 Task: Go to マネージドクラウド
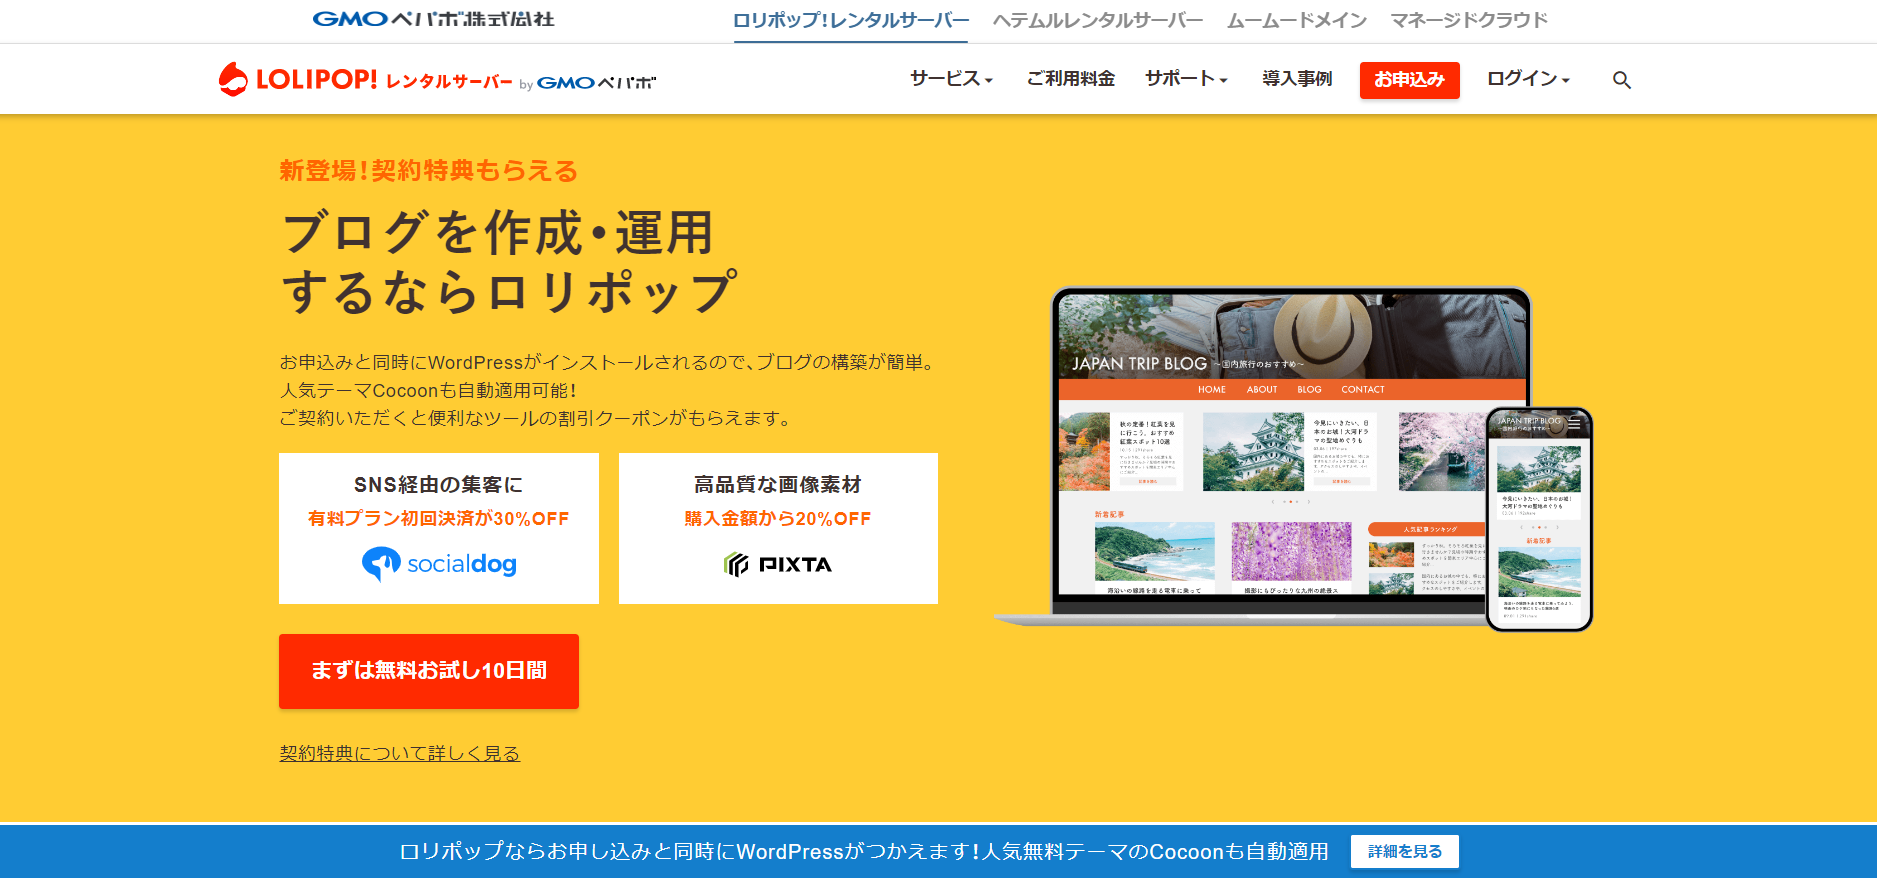pos(1469,20)
